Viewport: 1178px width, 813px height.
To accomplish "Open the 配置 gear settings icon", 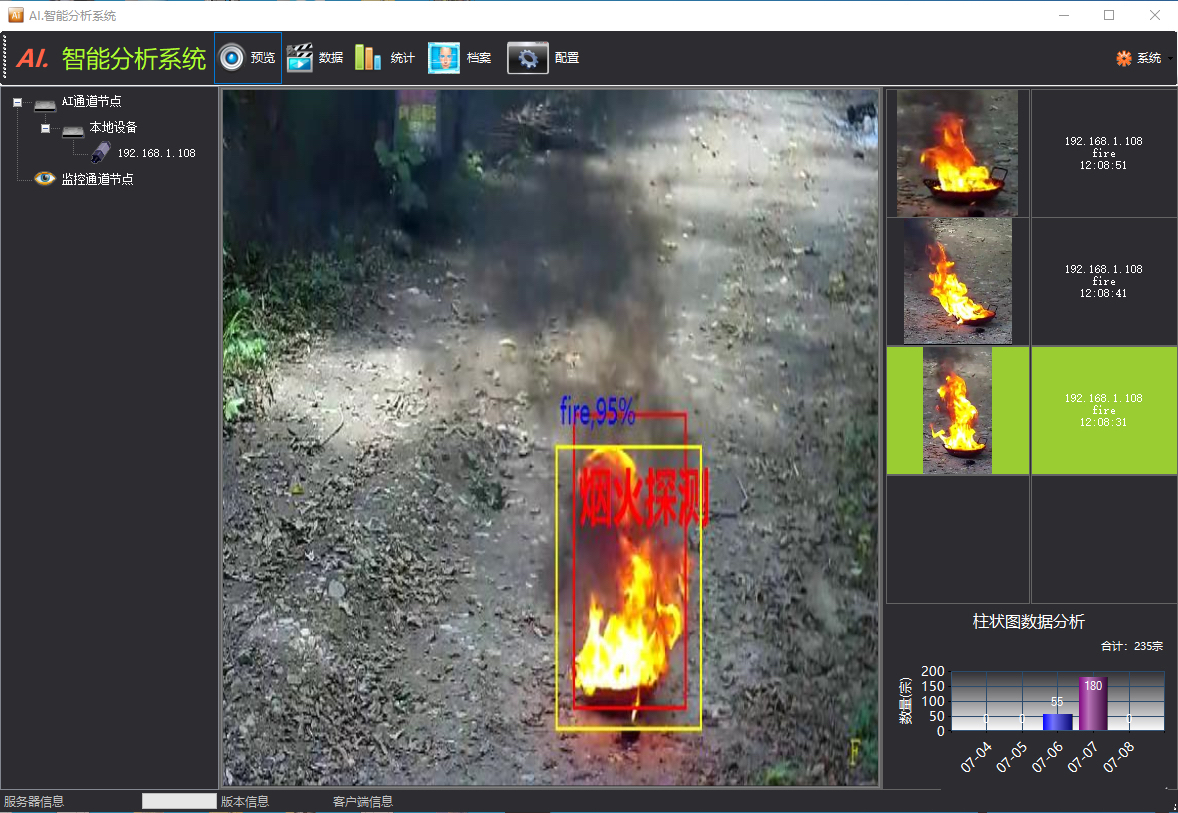I will click(x=527, y=58).
